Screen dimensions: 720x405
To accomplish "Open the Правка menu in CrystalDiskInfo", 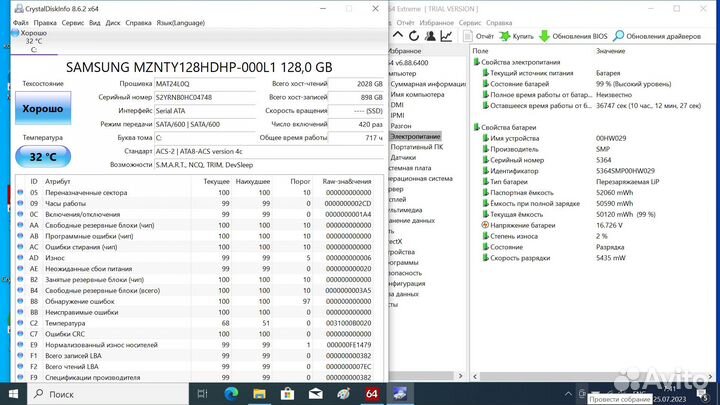I will [45, 22].
